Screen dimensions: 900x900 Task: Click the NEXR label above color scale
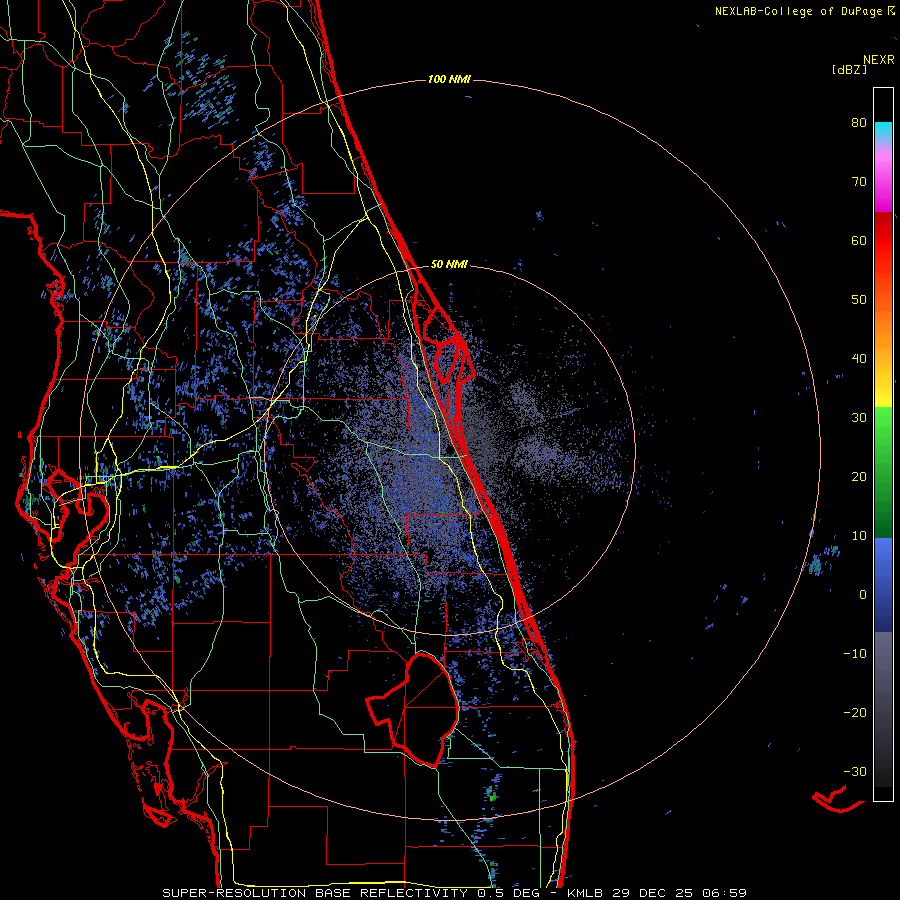click(x=879, y=59)
